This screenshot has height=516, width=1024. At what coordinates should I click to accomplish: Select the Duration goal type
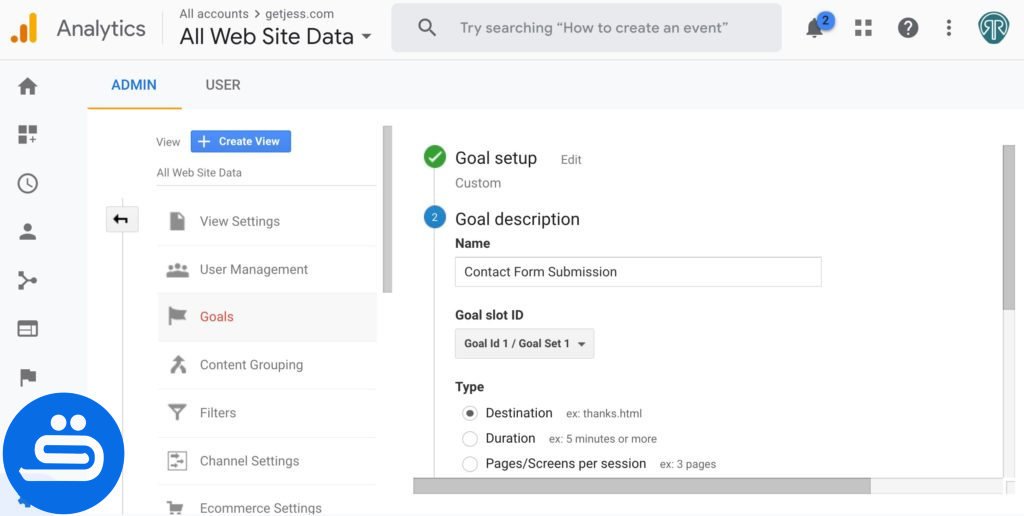click(x=470, y=438)
